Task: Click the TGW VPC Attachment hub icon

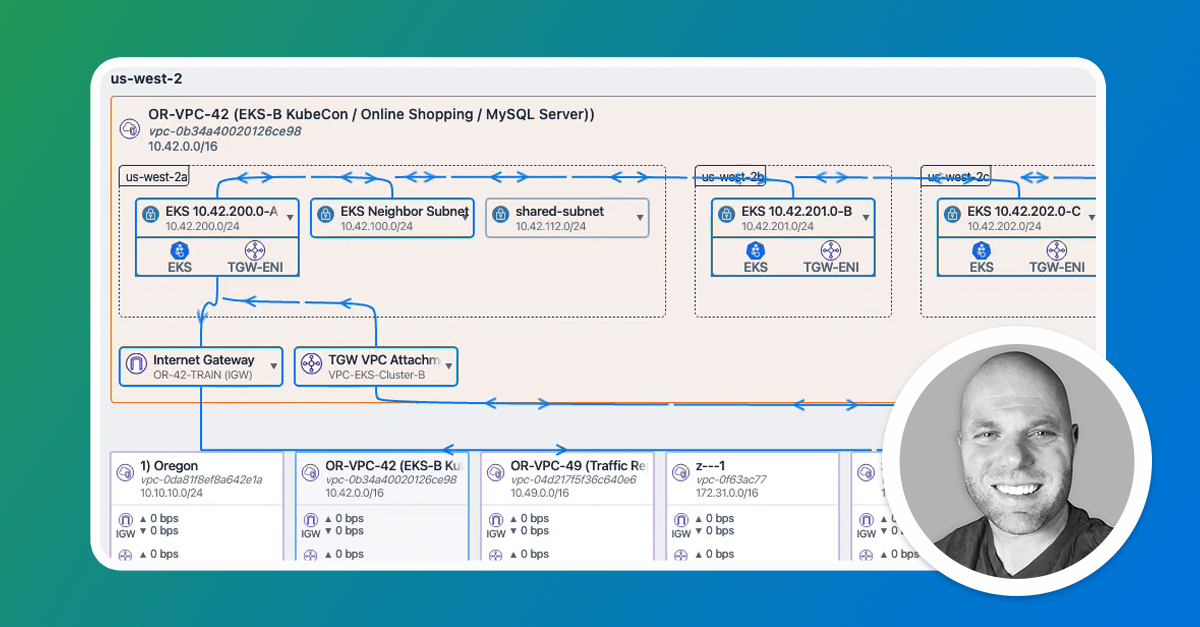Action: point(310,366)
